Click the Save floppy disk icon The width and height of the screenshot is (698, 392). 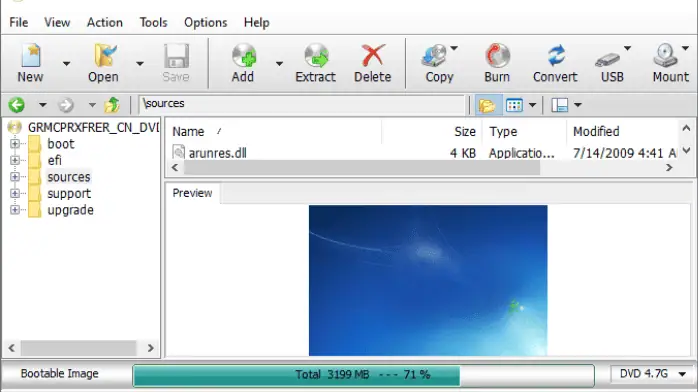pos(176,56)
